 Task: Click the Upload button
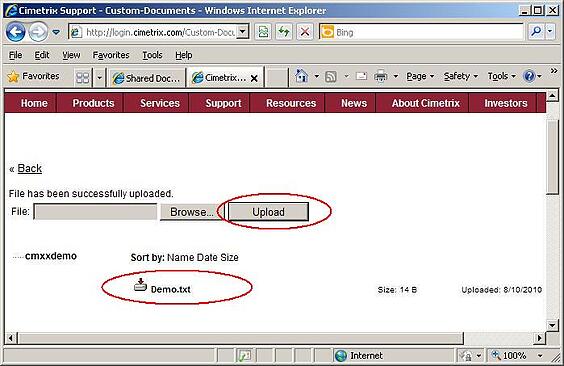(x=268, y=212)
